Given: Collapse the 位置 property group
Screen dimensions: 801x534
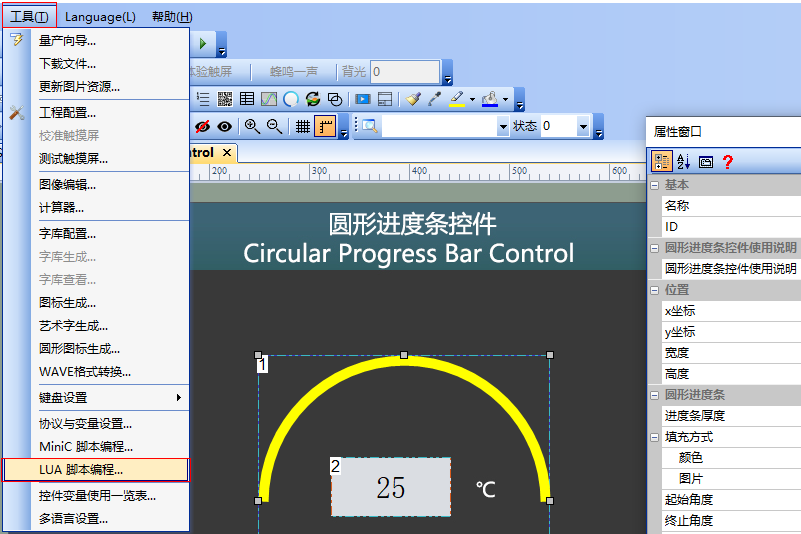Looking at the screenshot, I should (654, 290).
